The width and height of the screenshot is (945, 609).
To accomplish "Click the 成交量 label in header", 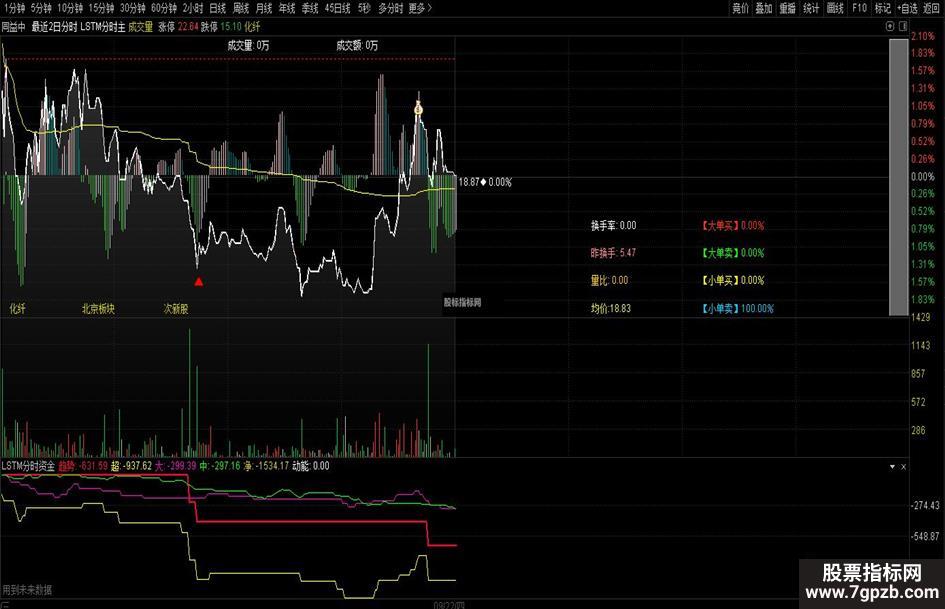I will click(140, 27).
